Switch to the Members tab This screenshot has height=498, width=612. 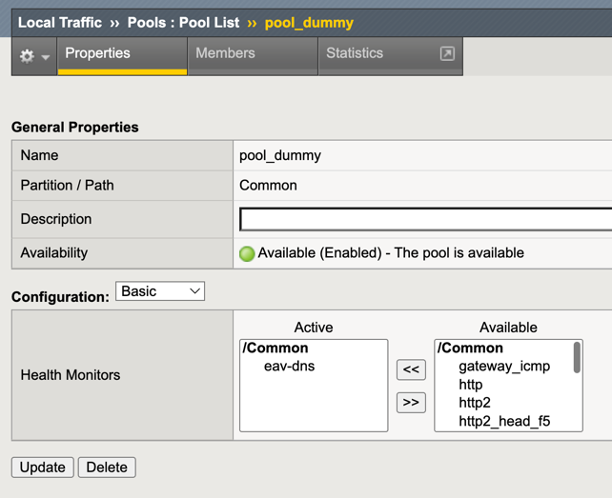click(225, 54)
